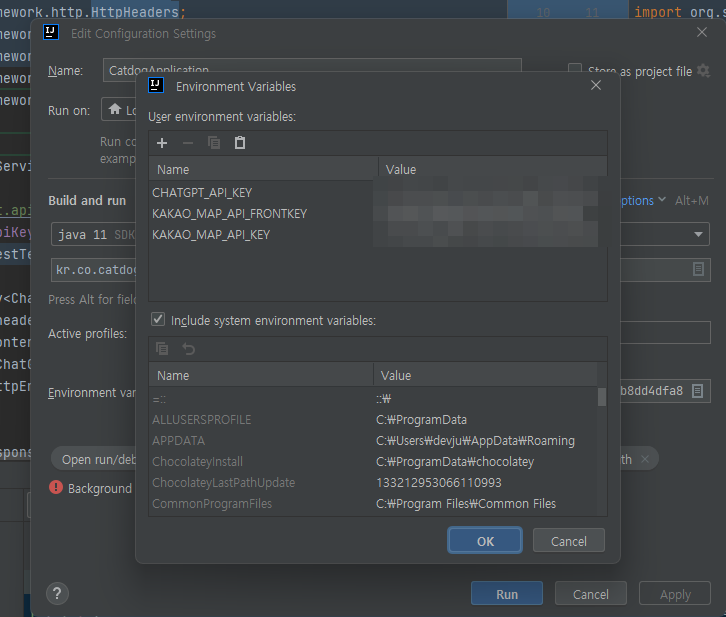Screen dimensions: 726x617
Task: Uncheck Include system environment variables
Action: [x=158, y=319]
